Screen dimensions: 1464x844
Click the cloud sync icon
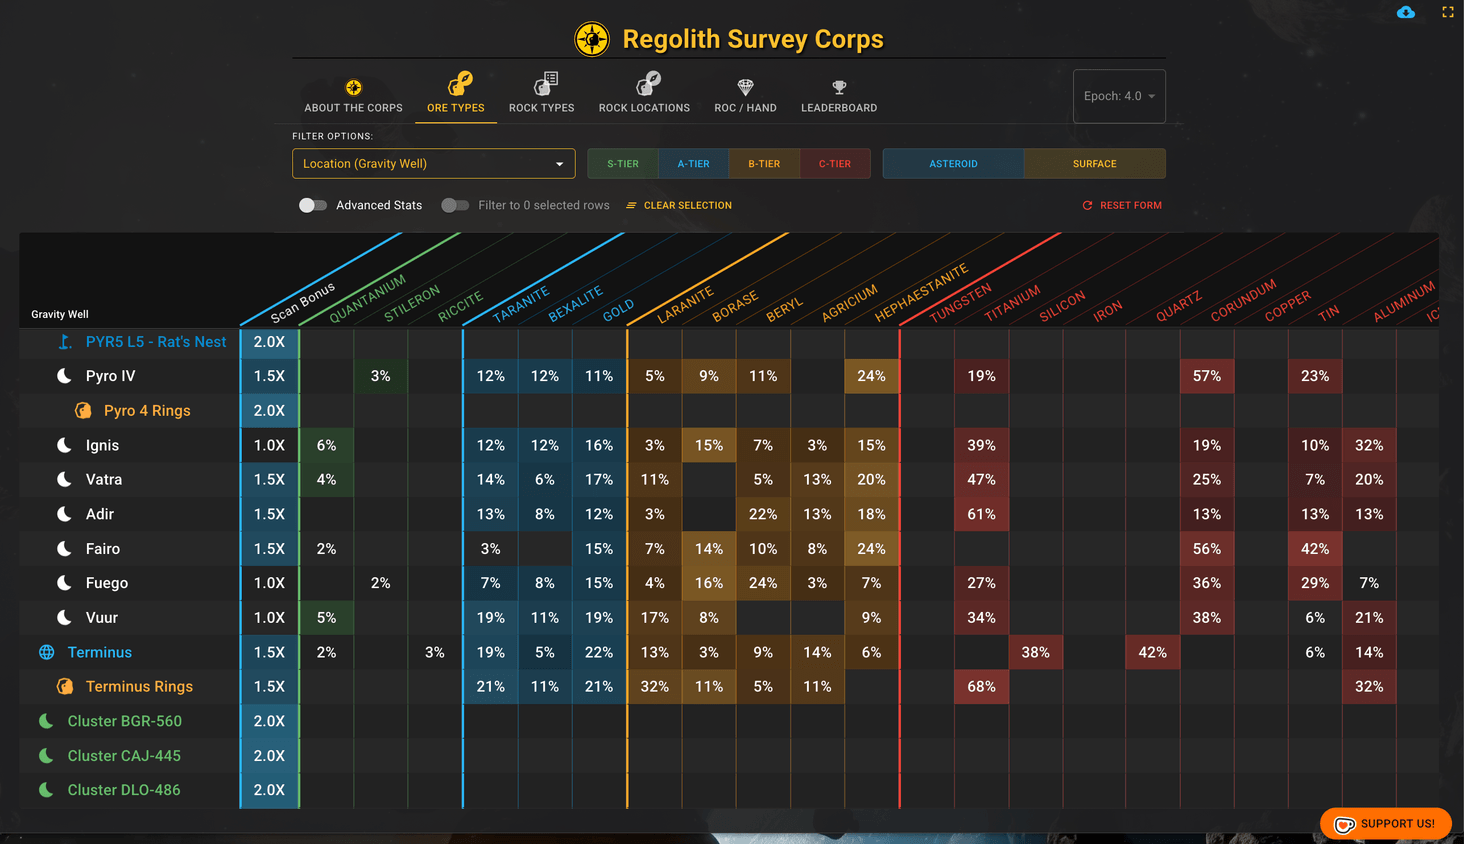(x=1406, y=12)
